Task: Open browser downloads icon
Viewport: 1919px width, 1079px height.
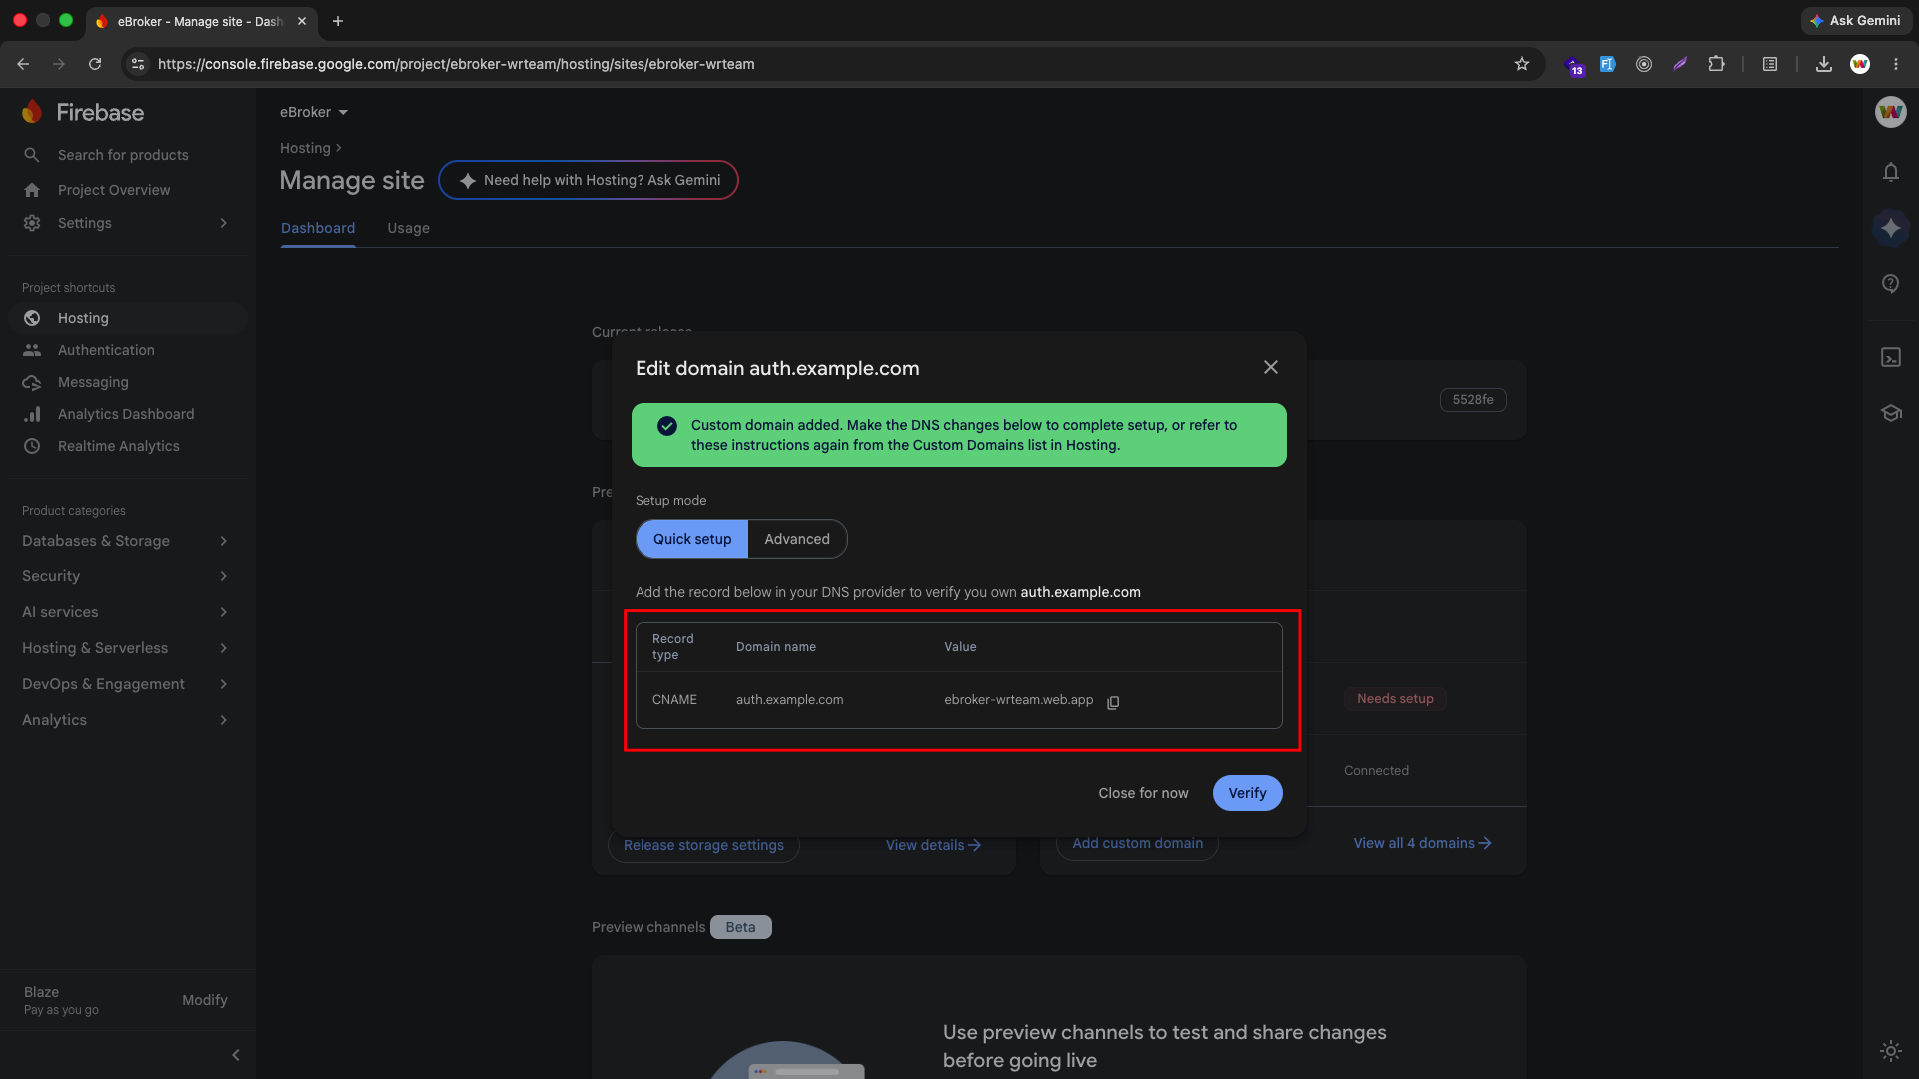Action: tap(1823, 64)
